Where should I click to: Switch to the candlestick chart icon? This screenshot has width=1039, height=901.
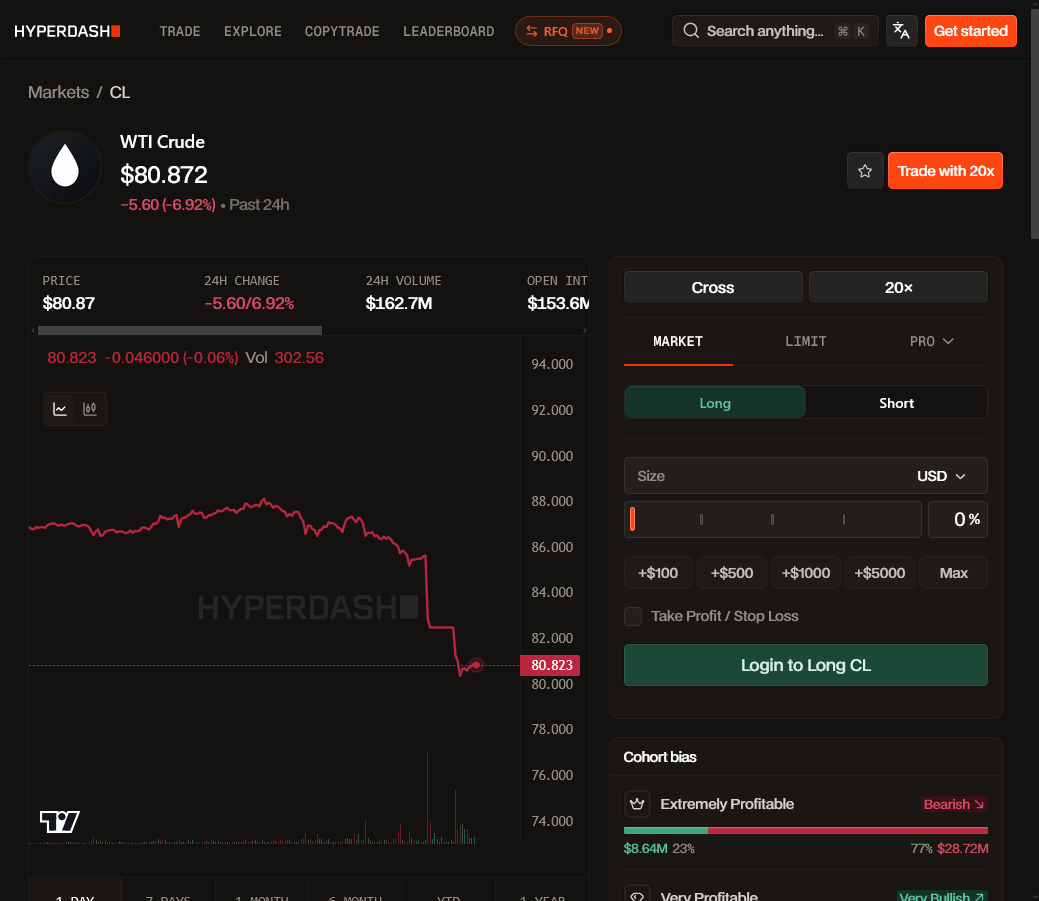pyautogui.click(x=89, y=409)
